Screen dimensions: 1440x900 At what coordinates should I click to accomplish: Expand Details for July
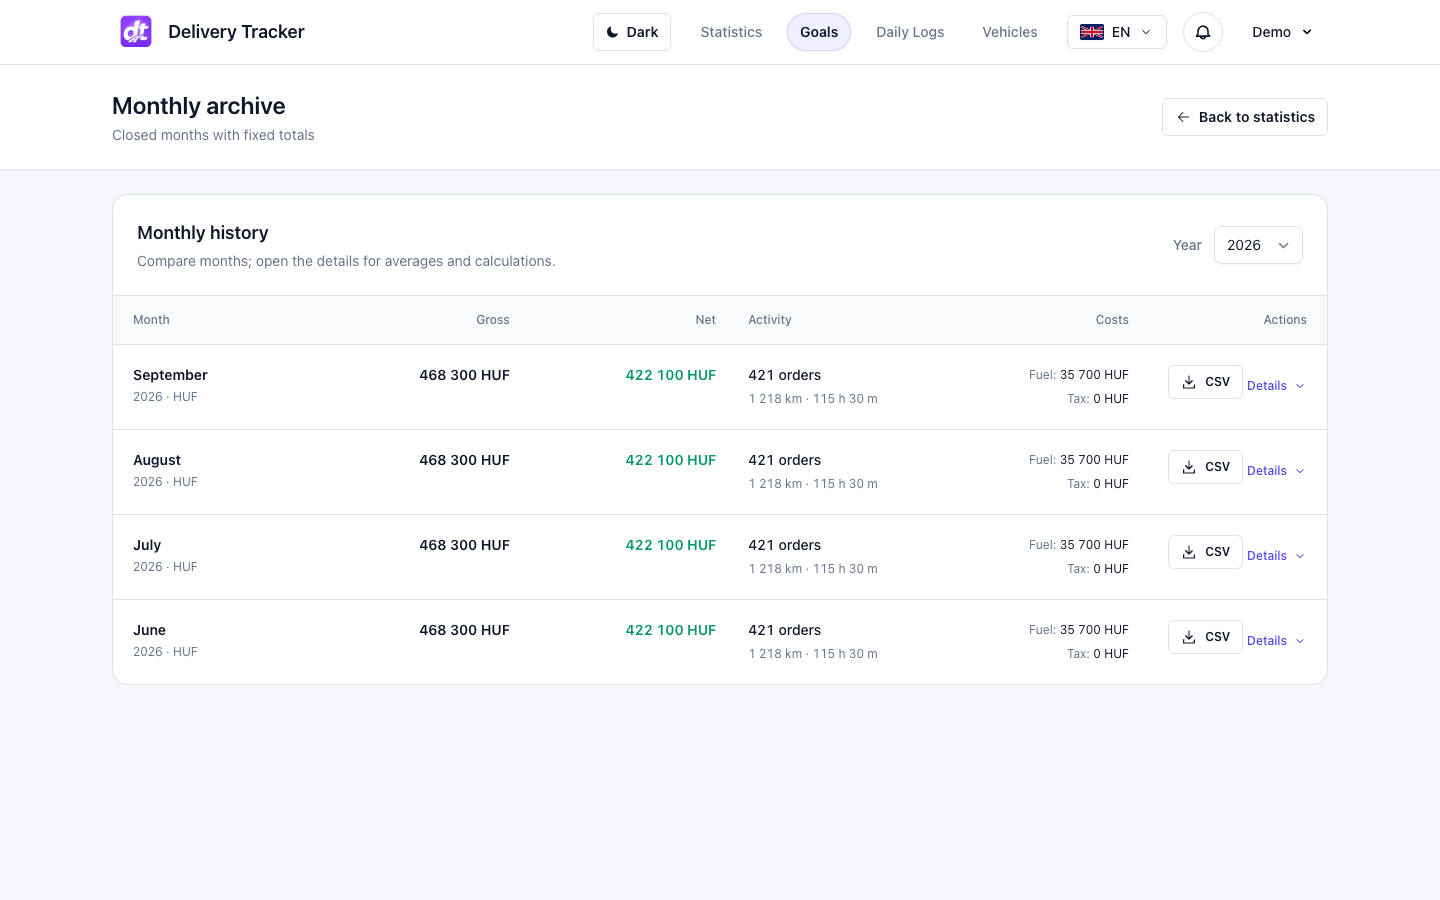(x=1276, y=556)
